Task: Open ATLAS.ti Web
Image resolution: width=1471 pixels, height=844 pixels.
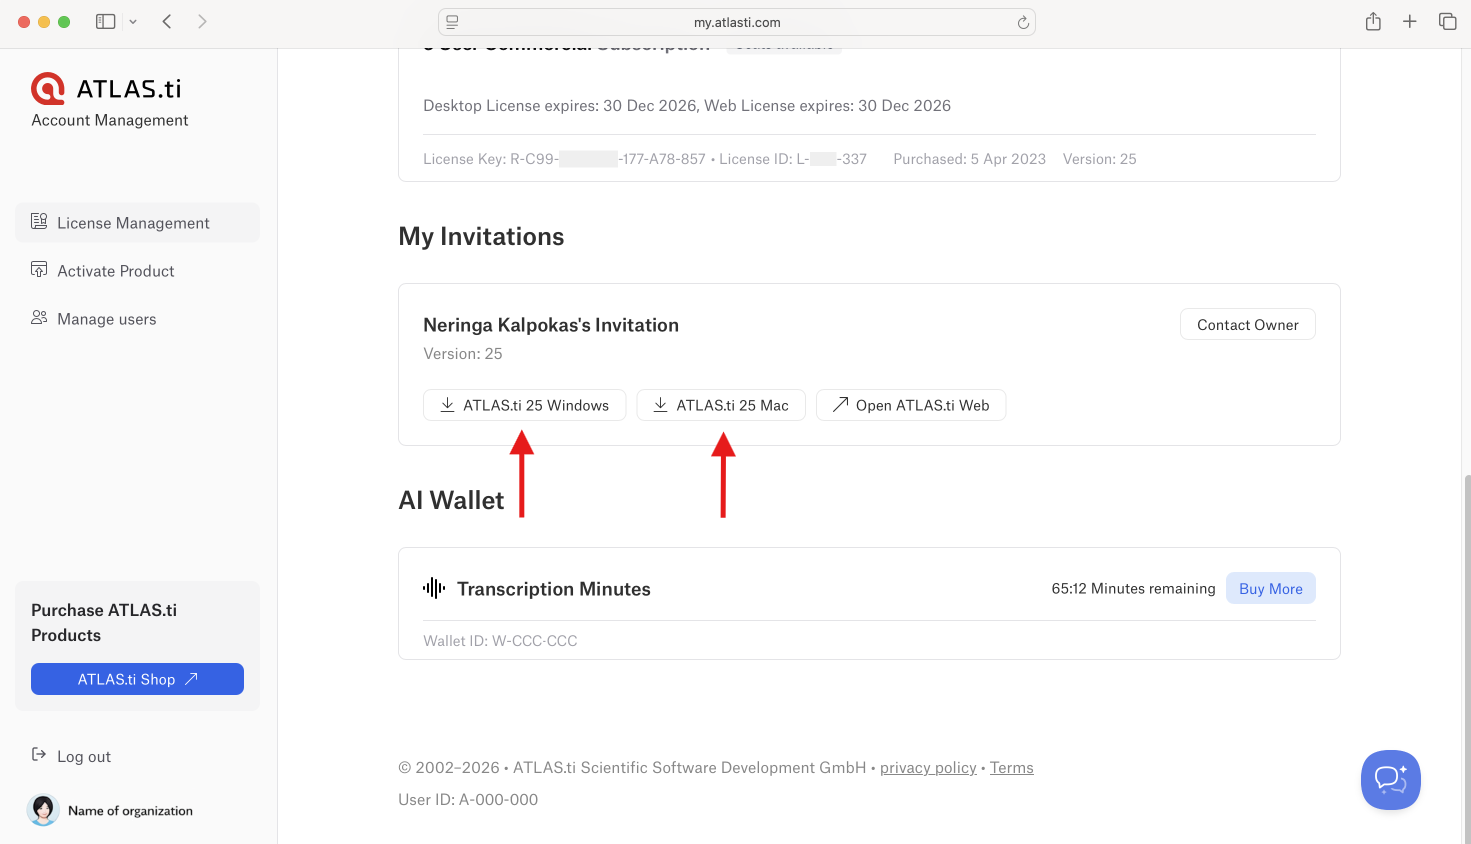Action: (x=911, y=405)
